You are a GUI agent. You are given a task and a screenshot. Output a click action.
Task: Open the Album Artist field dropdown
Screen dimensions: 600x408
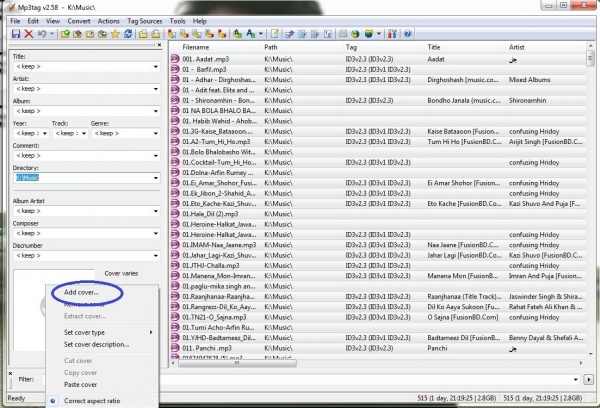(156, 211)
